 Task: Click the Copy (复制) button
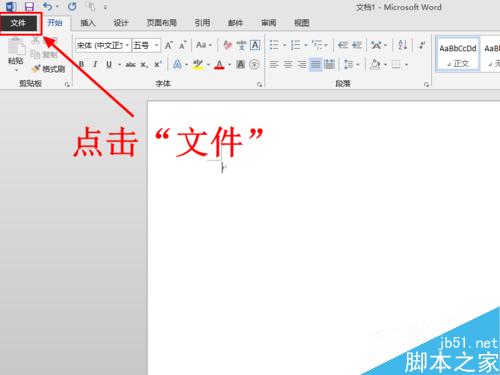pyautogui.click(x=44, y=54)
